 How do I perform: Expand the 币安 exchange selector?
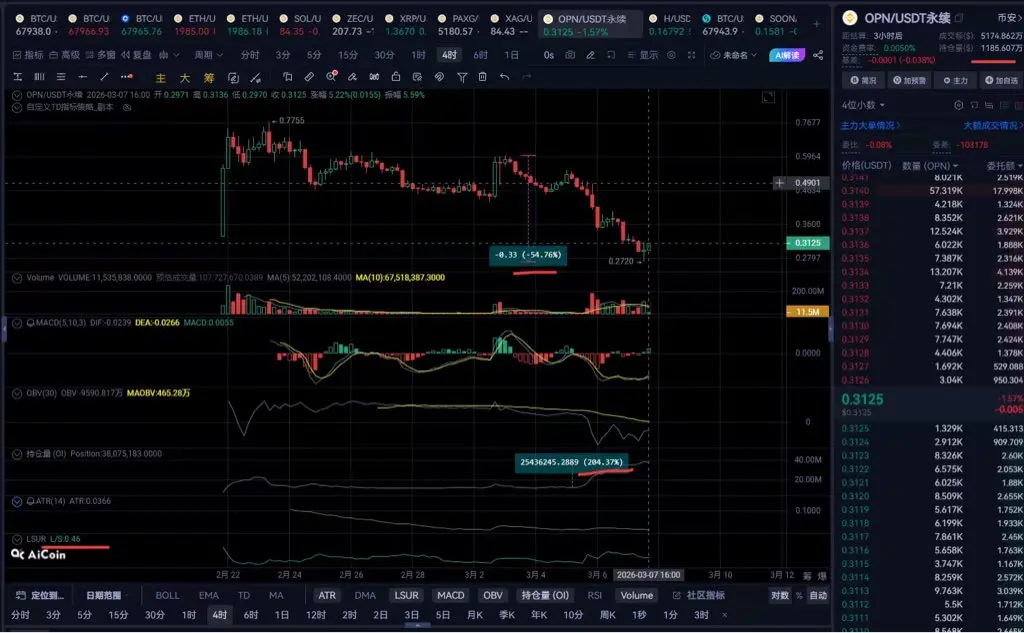click(x=1010, y=18)
